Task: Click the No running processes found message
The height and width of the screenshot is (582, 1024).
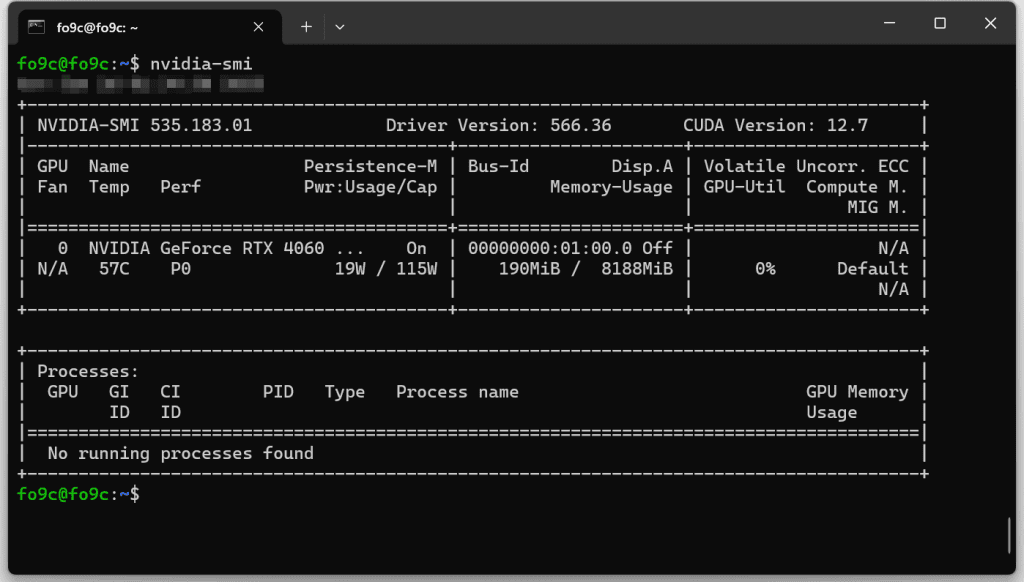Action: click(180, 453)
